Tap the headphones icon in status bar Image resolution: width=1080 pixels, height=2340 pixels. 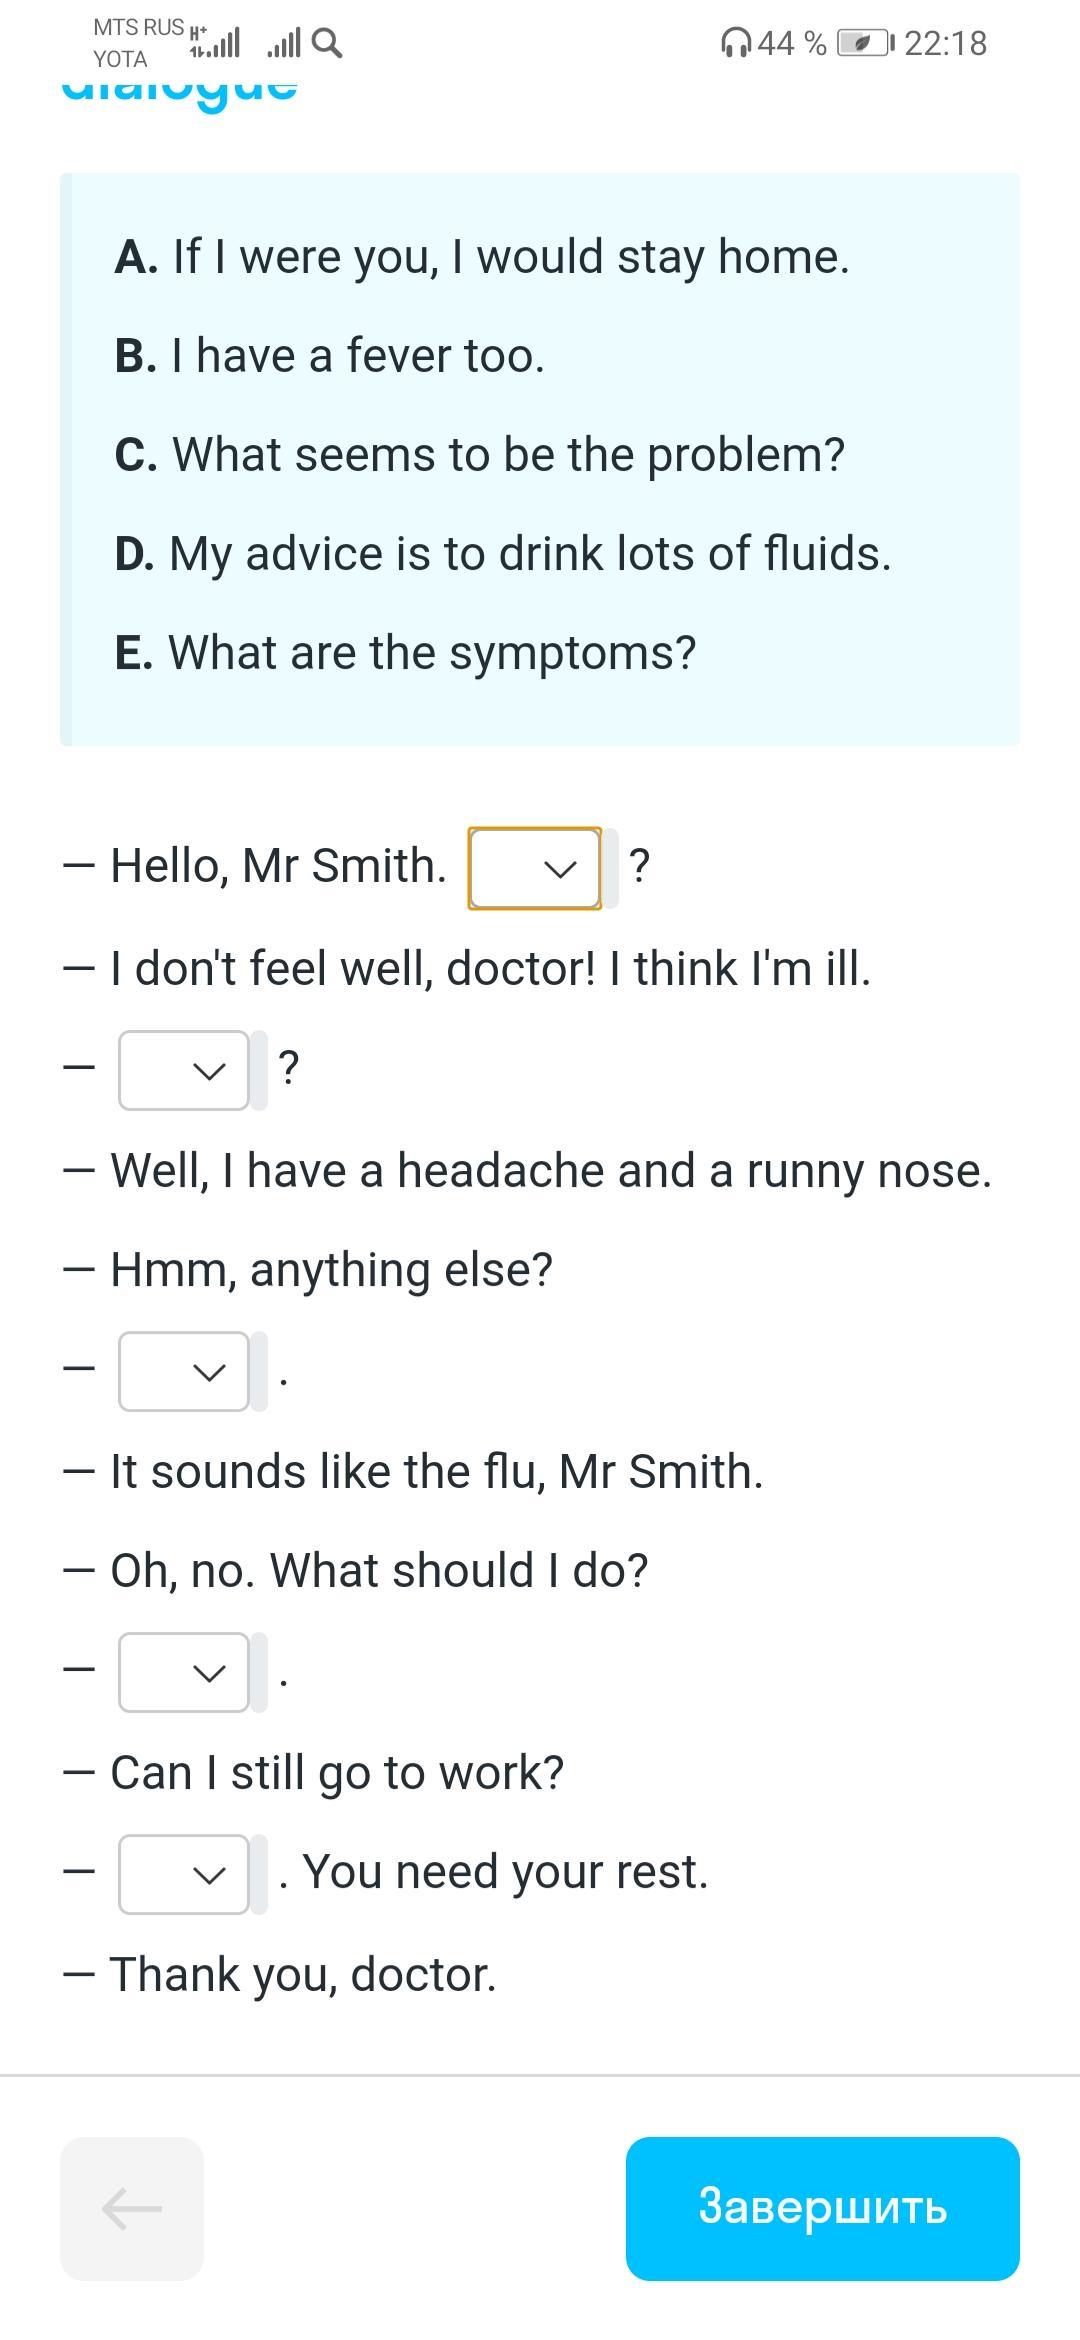[735, 44]
